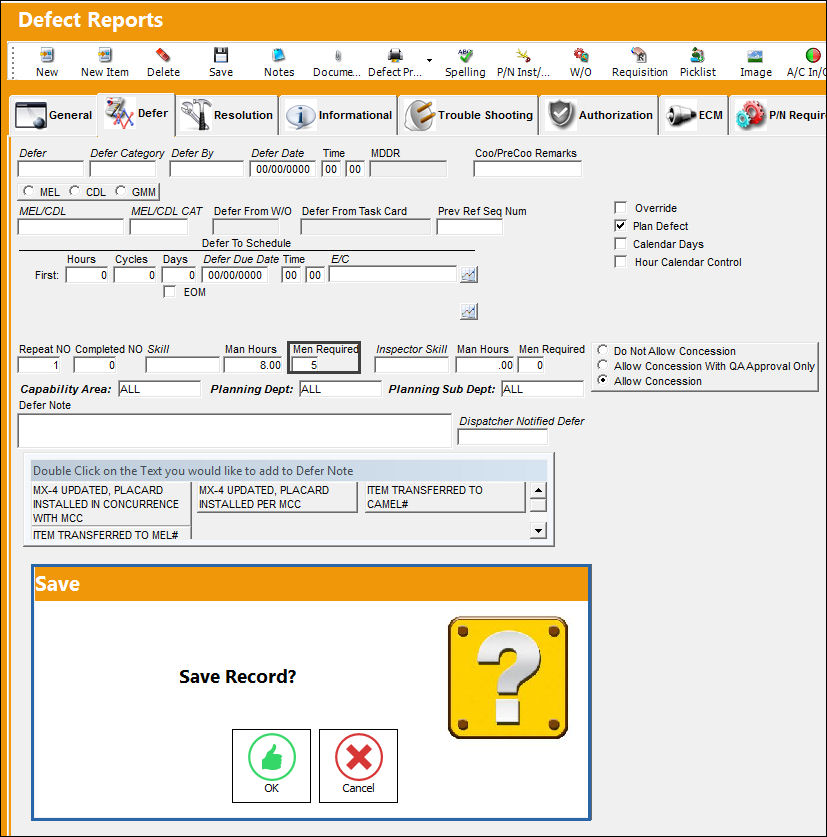This screenshot has width=827, height=837.
Task: Click the Image toolbar icon
Action: pos(755,56)
